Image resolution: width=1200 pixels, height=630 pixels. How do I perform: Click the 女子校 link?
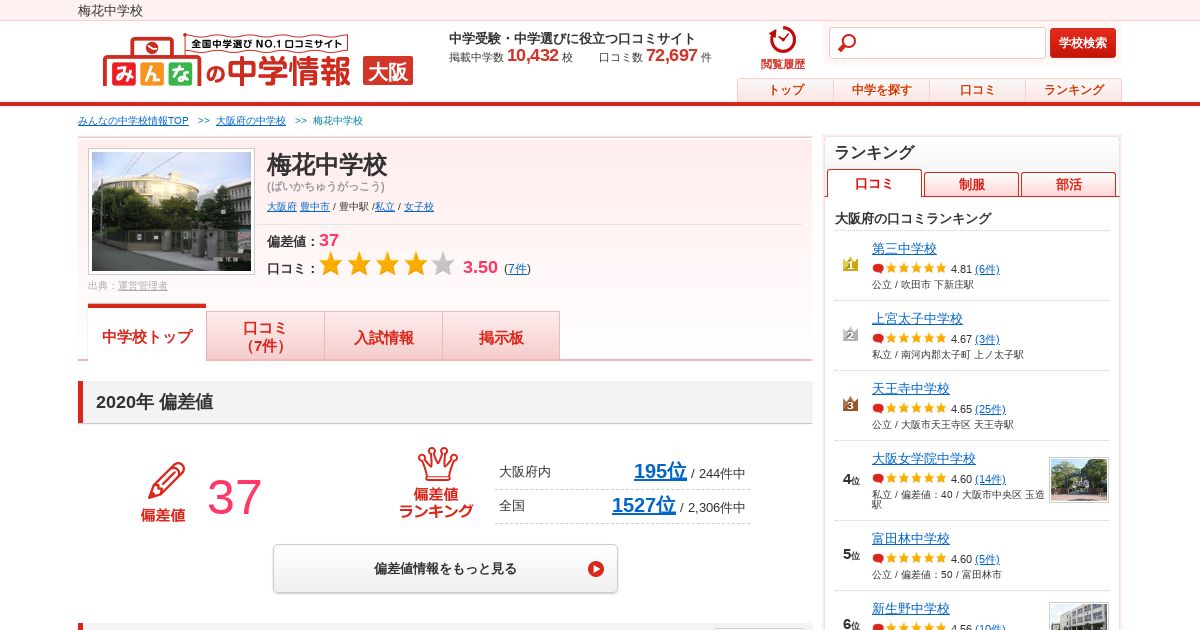(419, 206)
